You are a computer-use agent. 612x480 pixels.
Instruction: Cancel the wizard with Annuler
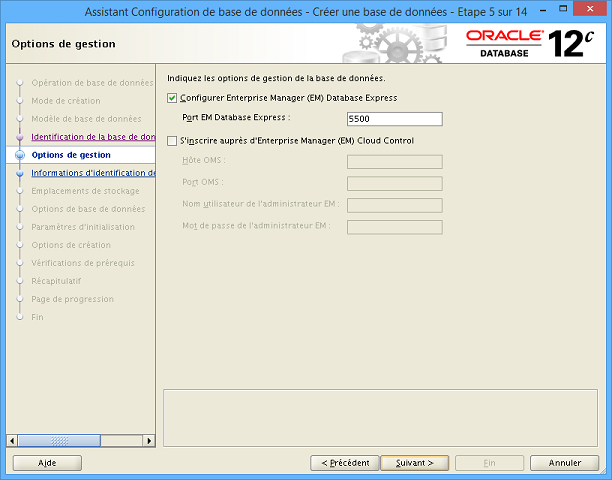(x=564, y=463)
